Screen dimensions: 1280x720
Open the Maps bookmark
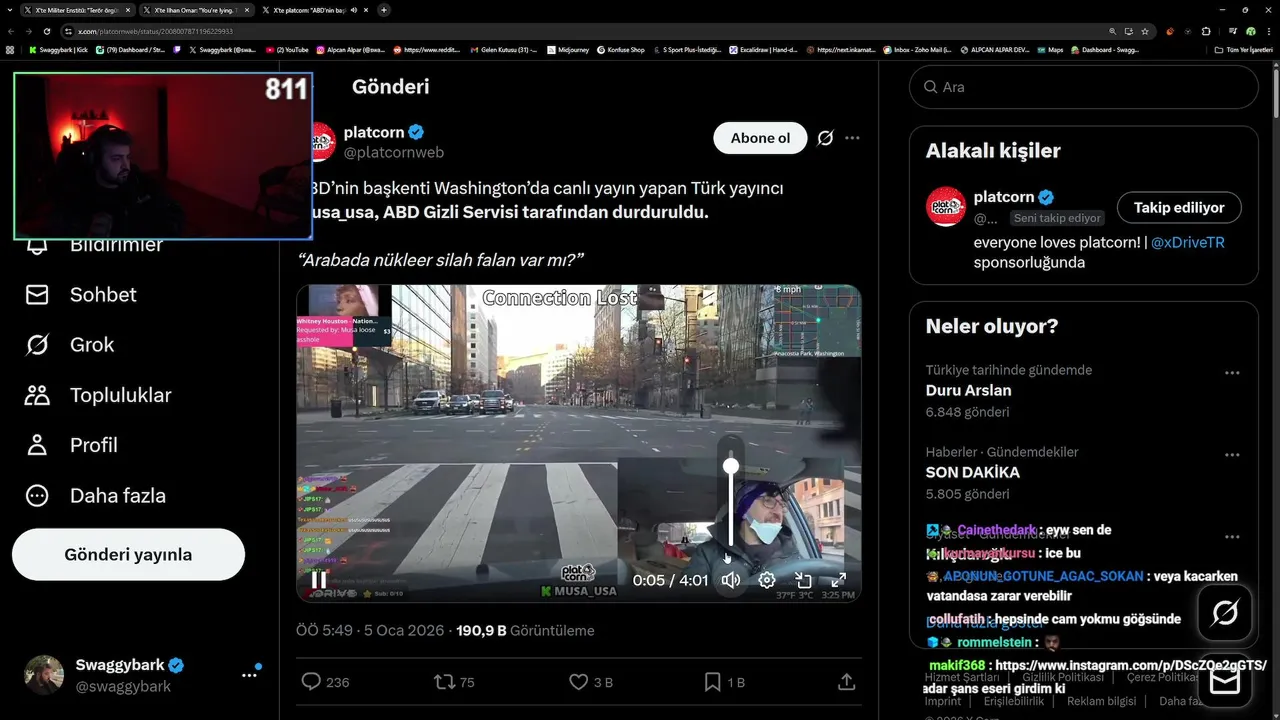1049,49
